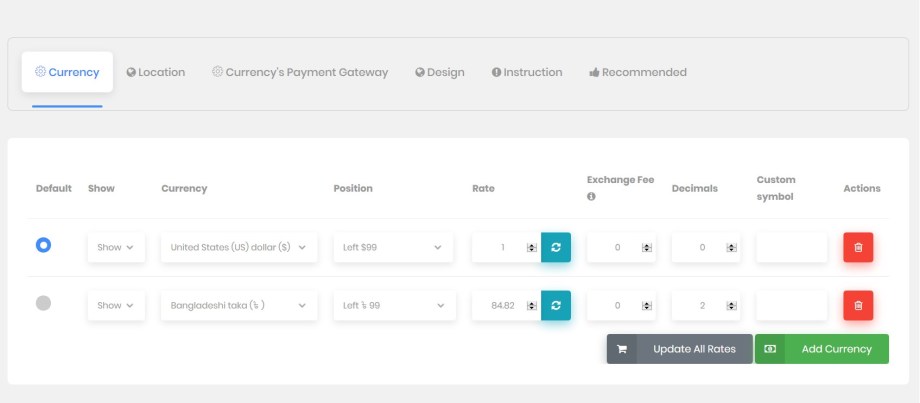Screen dimensions: 920x403
Task: Click the Add Currency button
Action: 821,349
